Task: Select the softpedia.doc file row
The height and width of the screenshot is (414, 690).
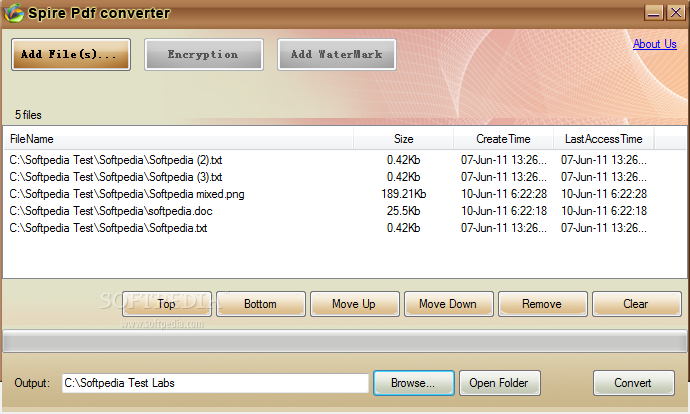Action: click(x=344, y=211)
